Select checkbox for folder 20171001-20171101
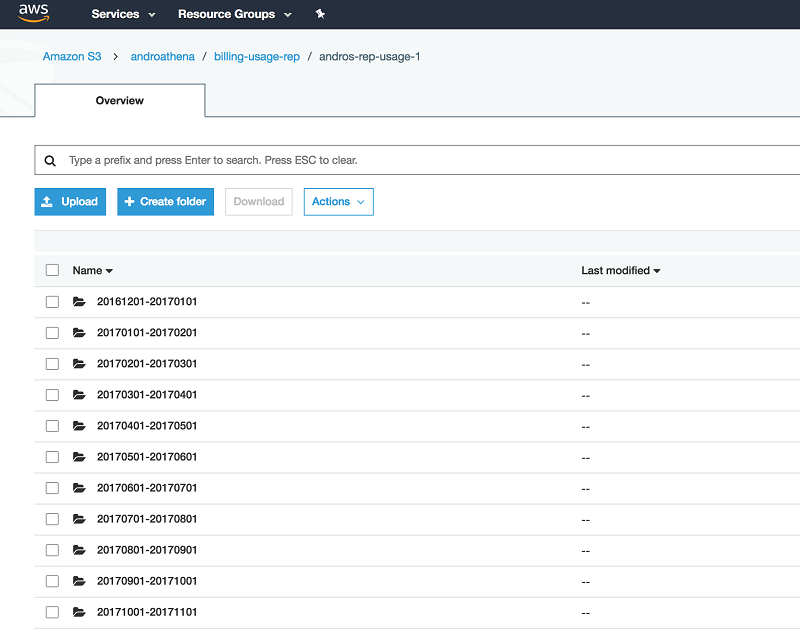The width and height of the screenshot is (800, 633). point(52,612)
